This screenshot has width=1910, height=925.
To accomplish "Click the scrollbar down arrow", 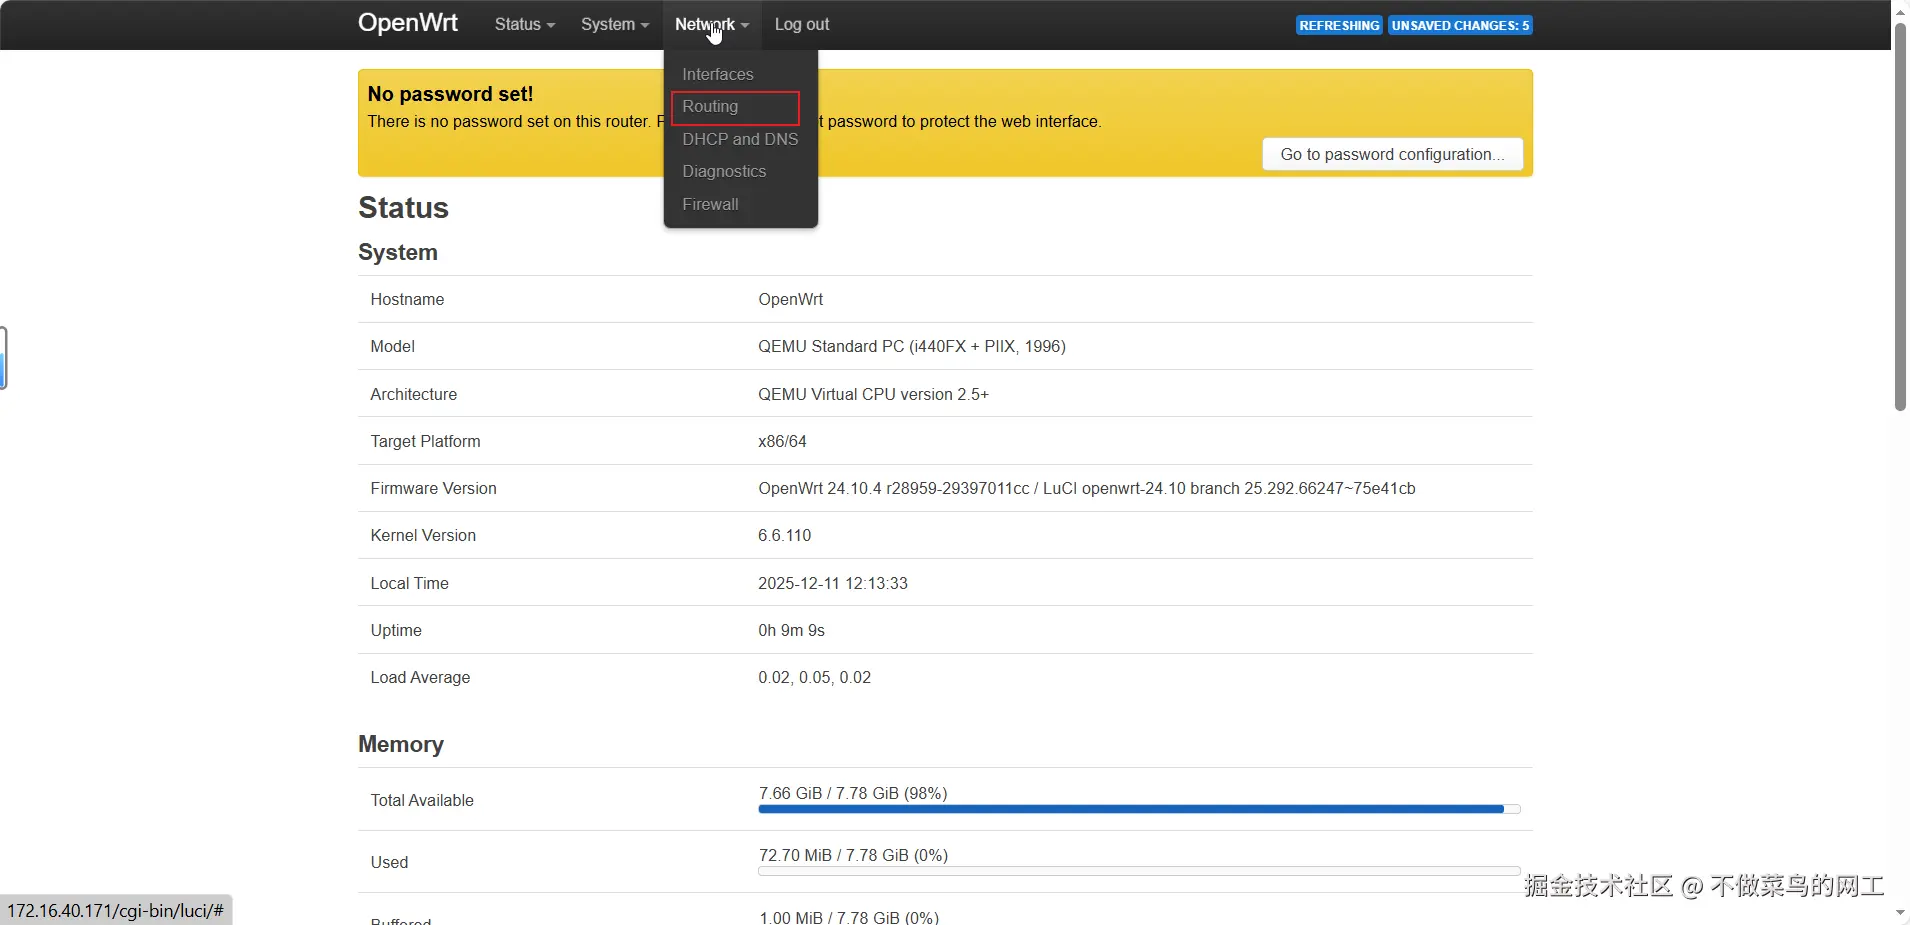I will pos(1900,913).
